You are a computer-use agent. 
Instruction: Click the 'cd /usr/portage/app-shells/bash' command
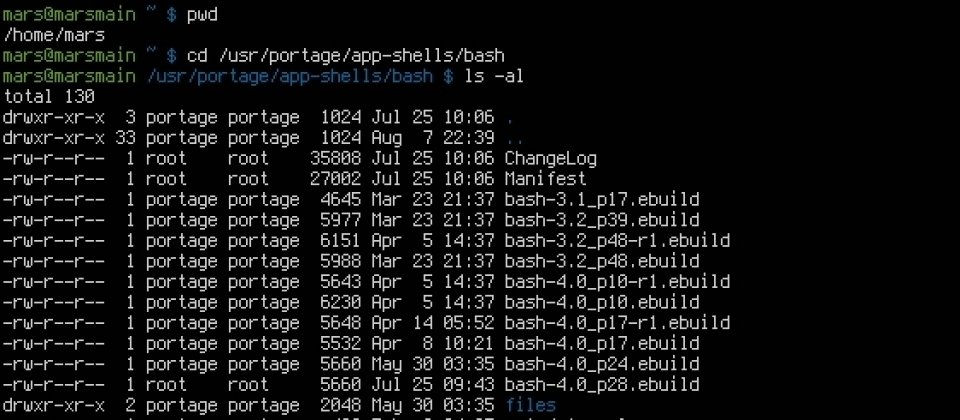(x=345, y=56)
